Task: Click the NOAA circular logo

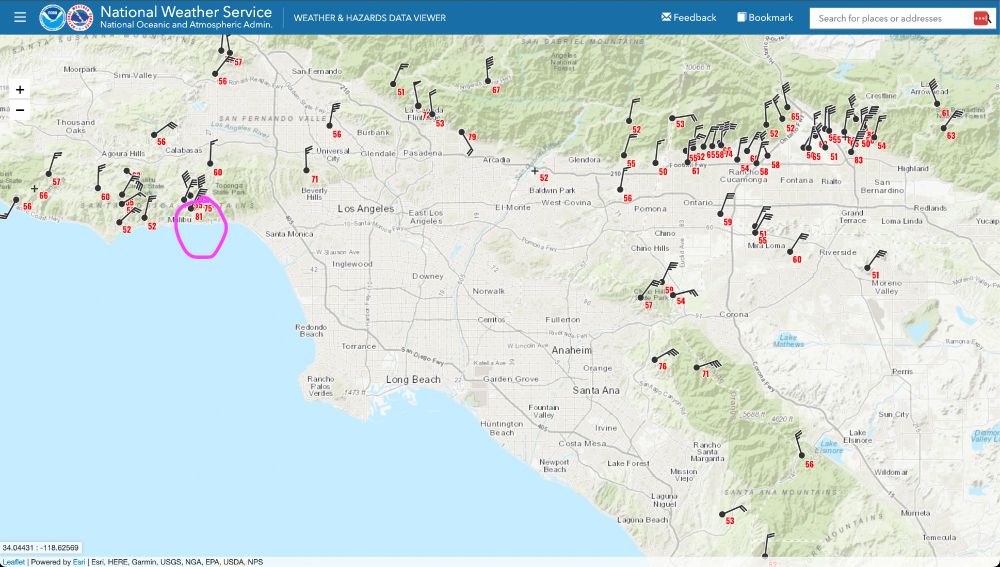Action: [x=52, y=17]
